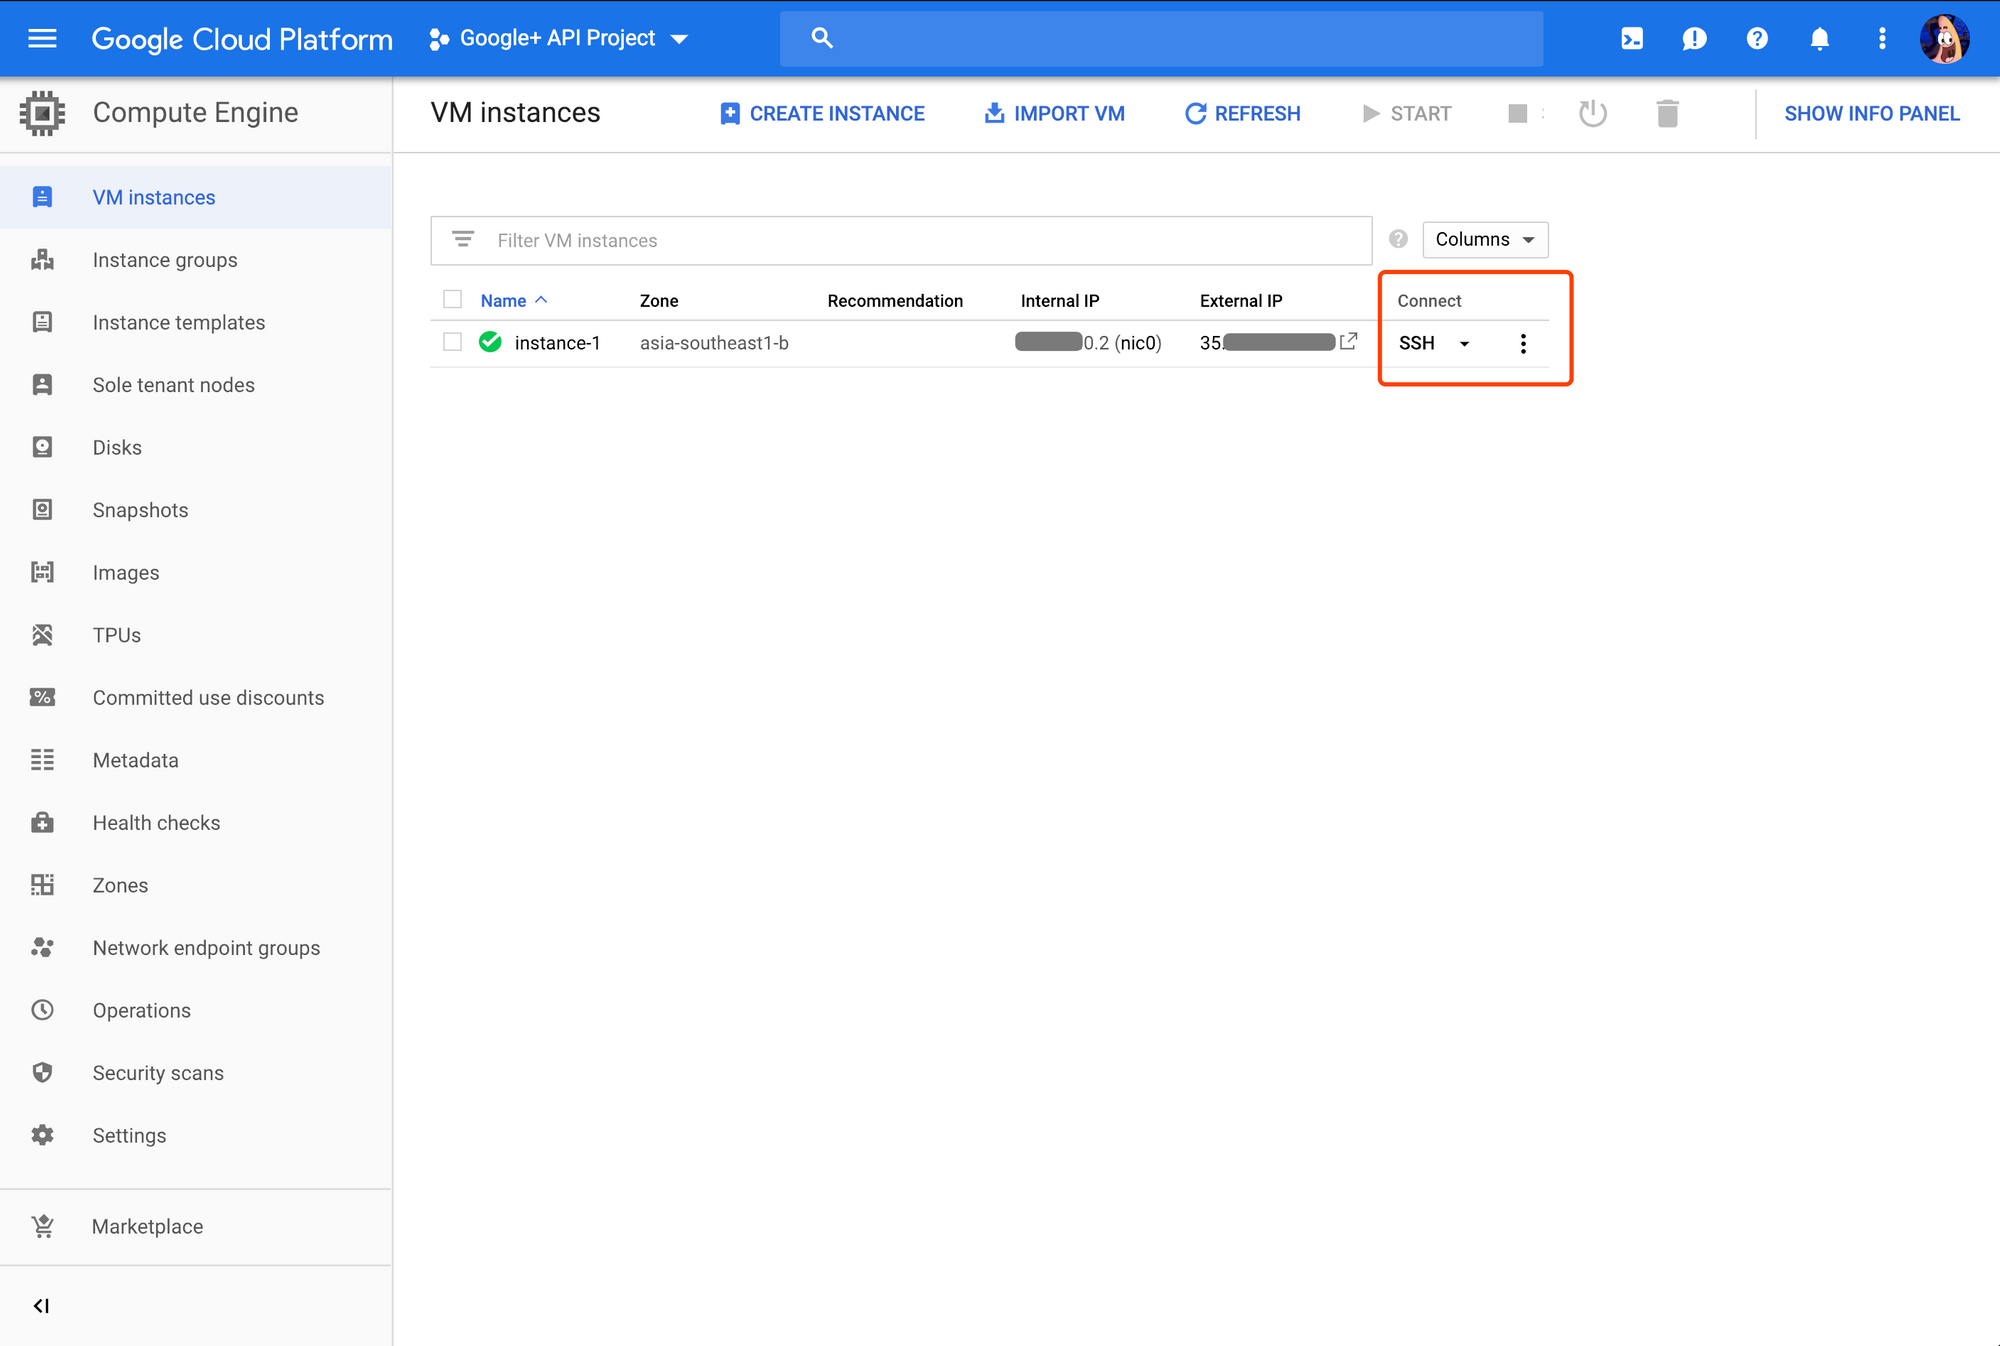Open the Columns dropdown
Screen dimensions: 2000x1346
pyautogui.click(x=1485, y=240)
